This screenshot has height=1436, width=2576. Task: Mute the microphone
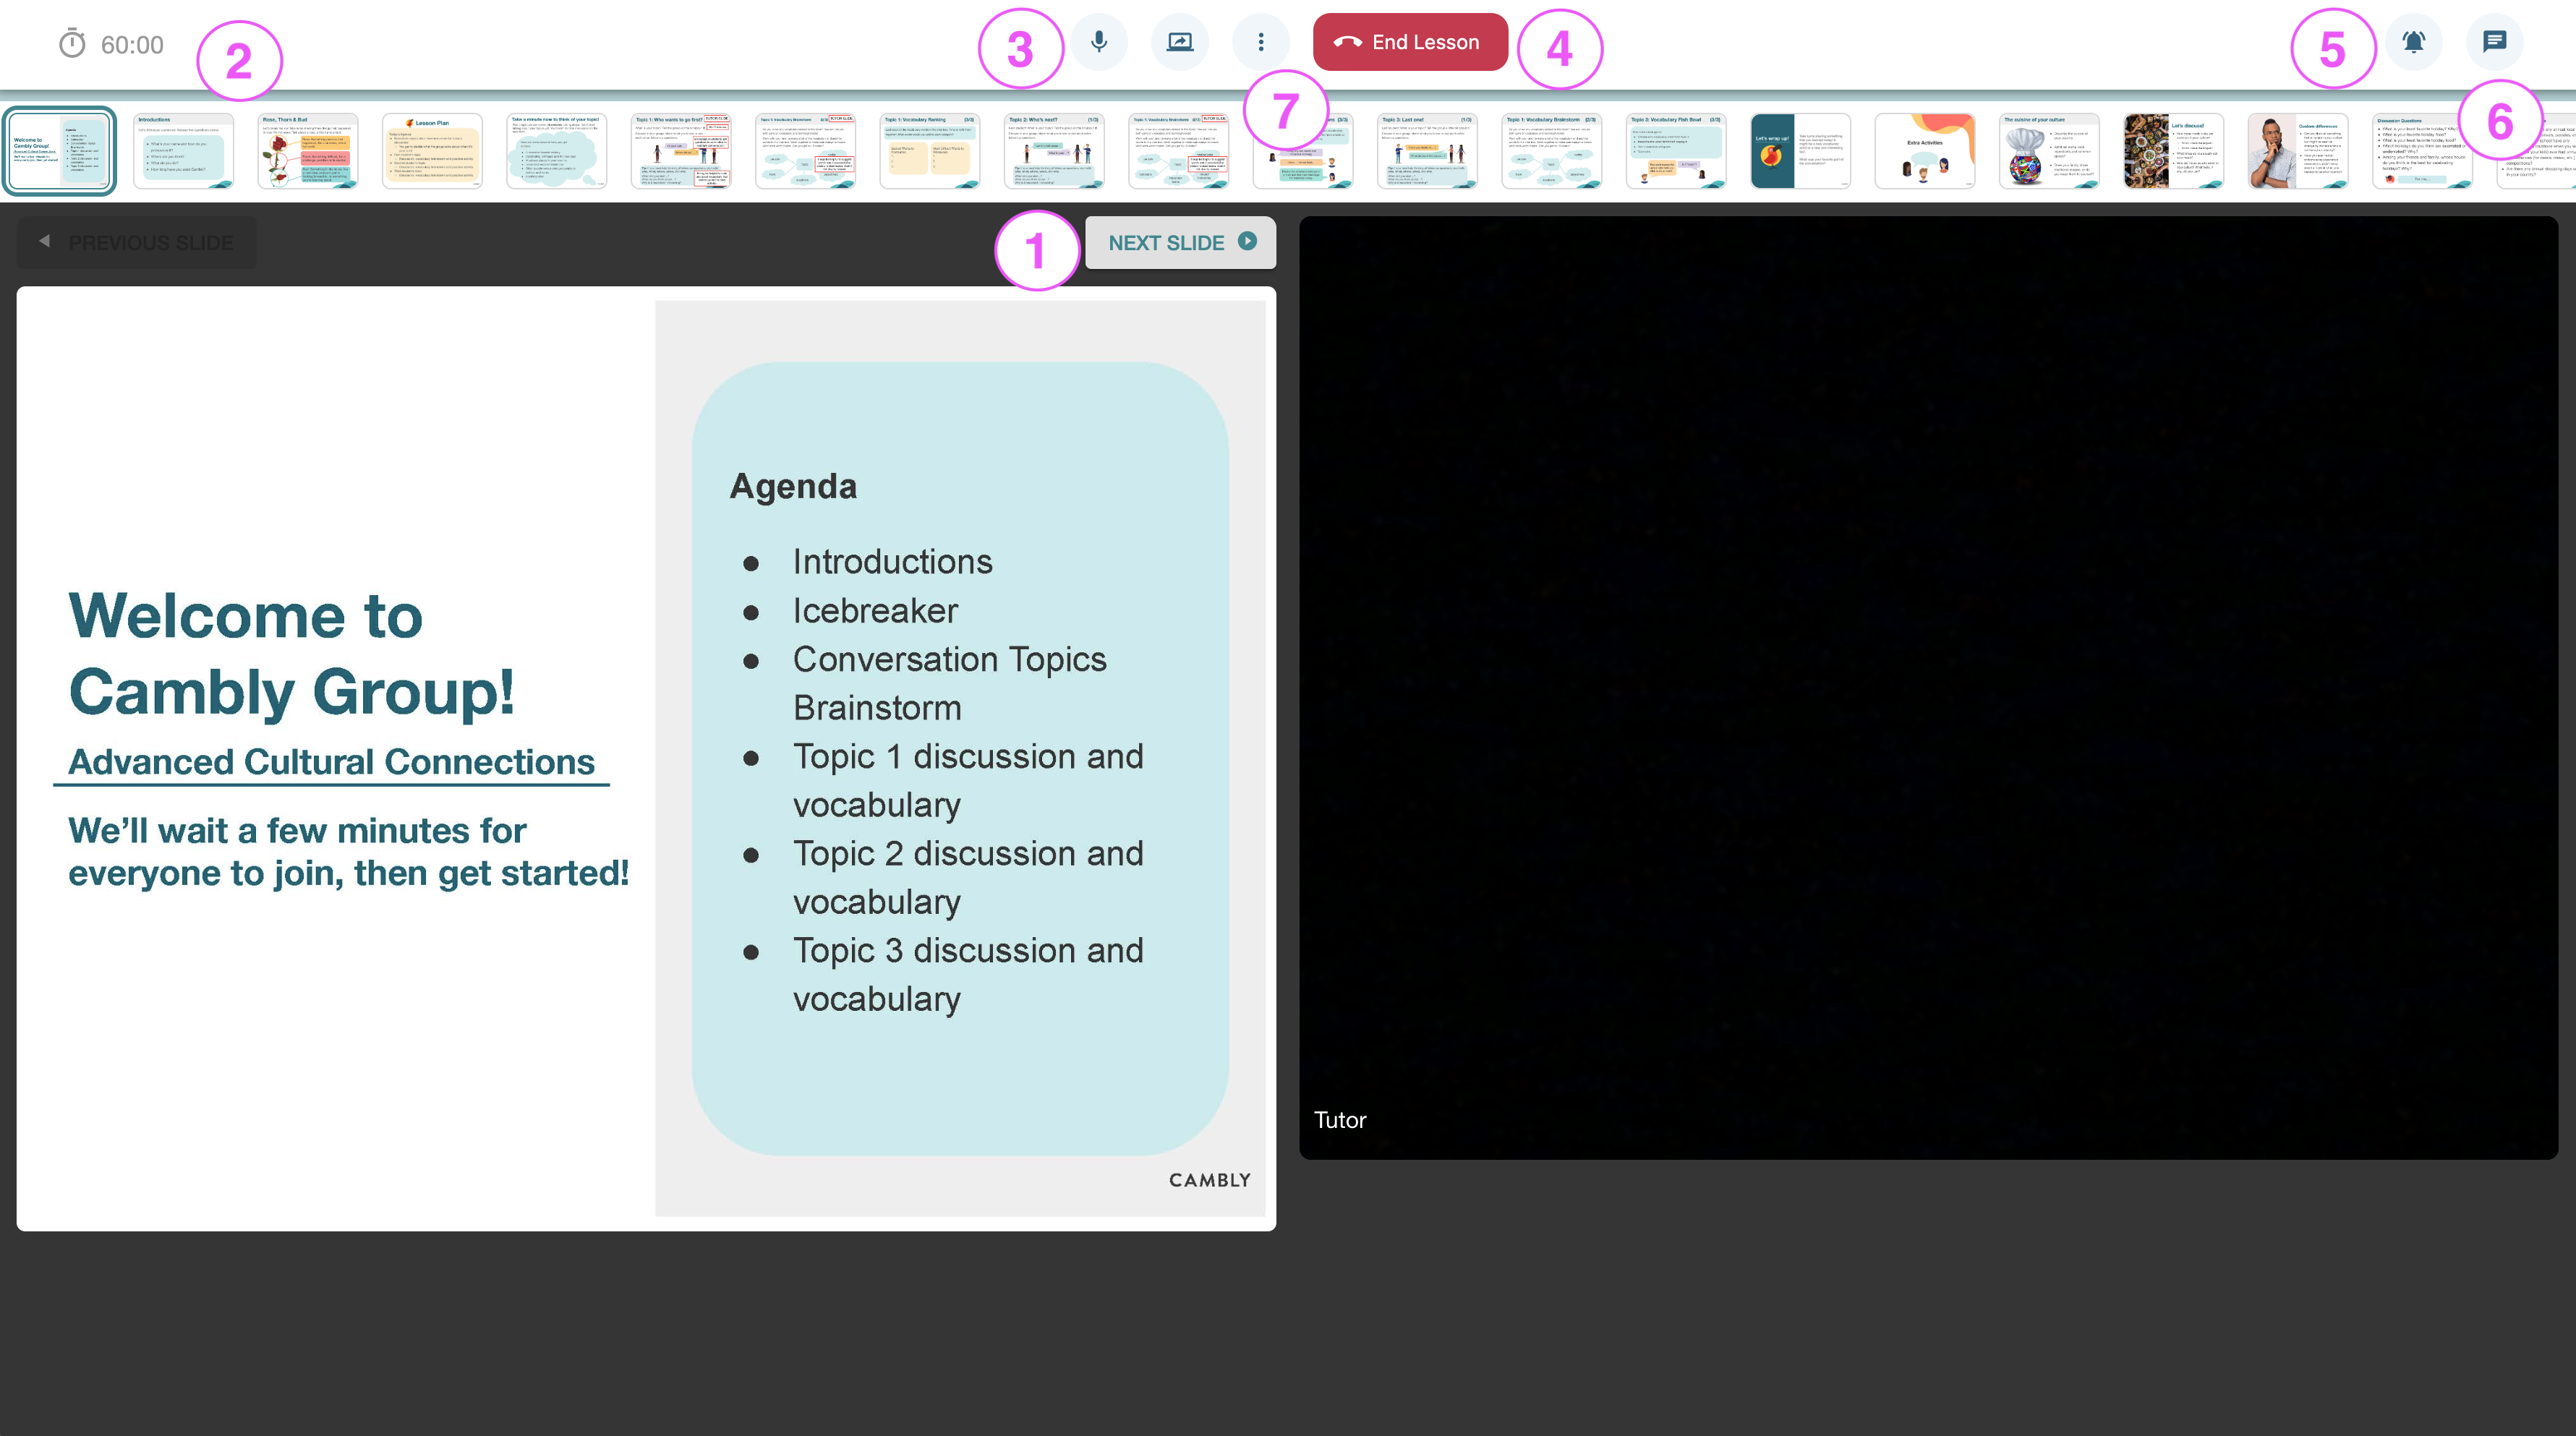coord(1099,42)
